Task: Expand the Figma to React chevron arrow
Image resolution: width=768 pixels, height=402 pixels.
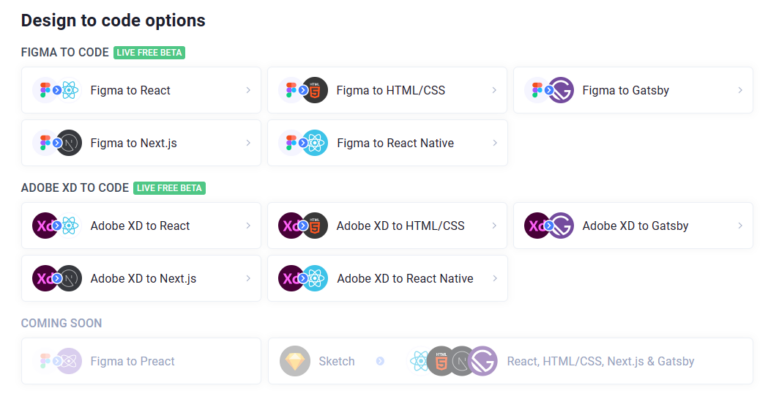Action: (248, 90)
